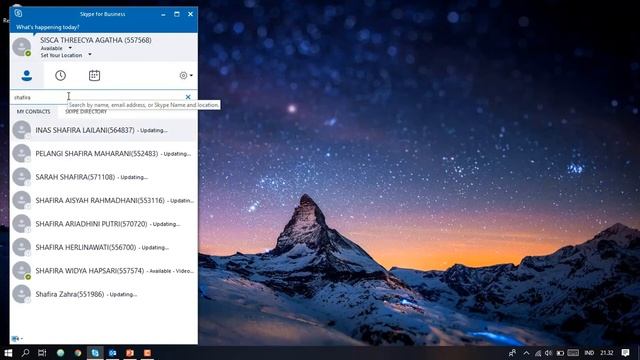Click avatar of Shafira Zahra
Screen dimensions: 640x360
(22, 294)
